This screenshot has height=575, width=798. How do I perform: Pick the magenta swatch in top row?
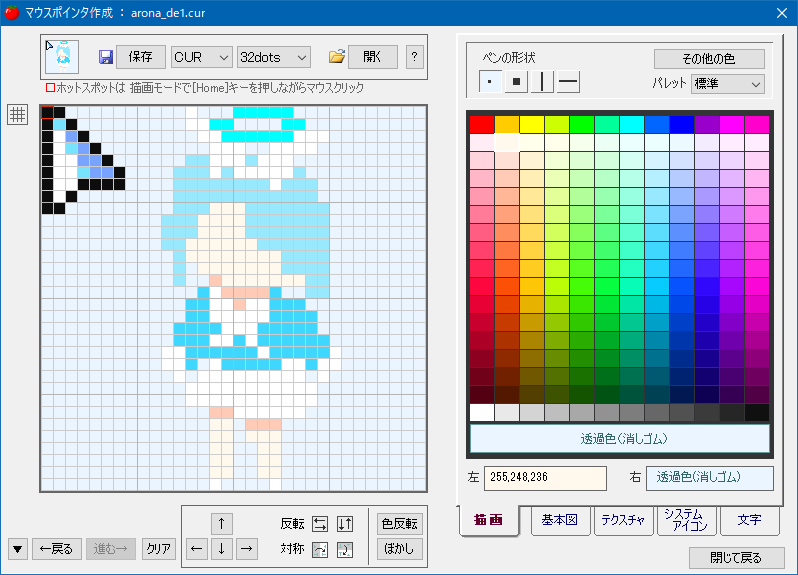[x=732, y=124]
